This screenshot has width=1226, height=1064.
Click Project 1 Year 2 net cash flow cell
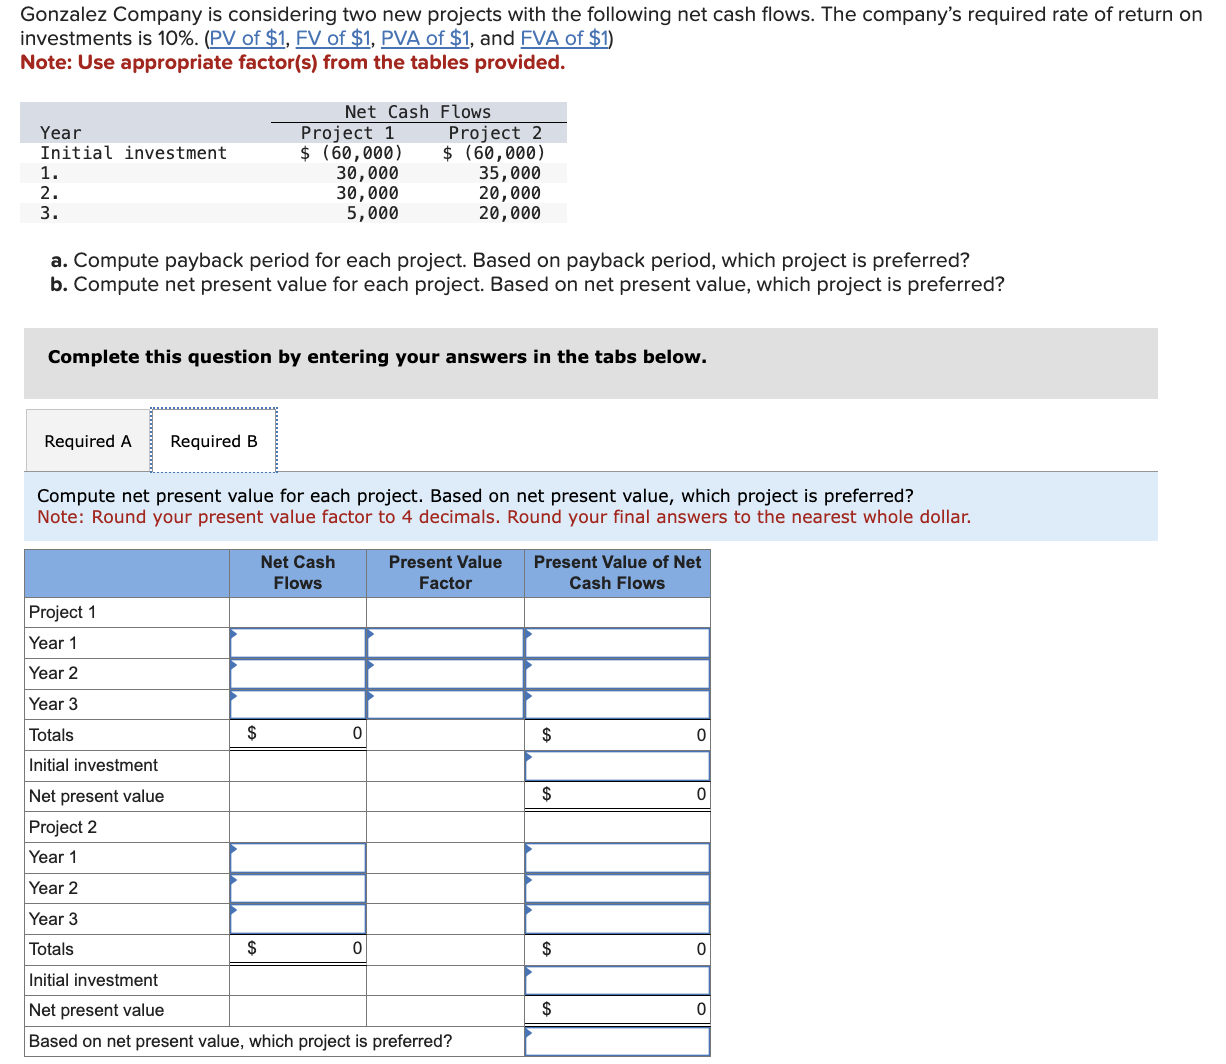click(x=297, y=673)
